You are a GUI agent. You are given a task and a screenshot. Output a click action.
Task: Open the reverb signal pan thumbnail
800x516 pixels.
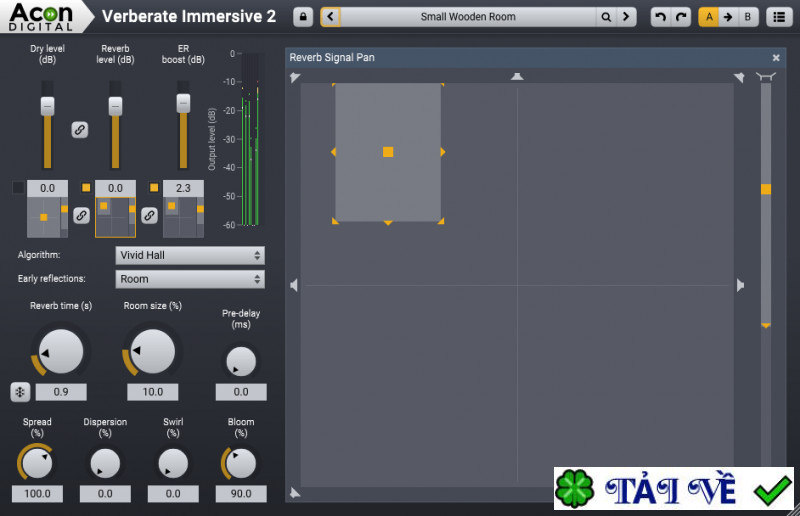tap(115, 217)
